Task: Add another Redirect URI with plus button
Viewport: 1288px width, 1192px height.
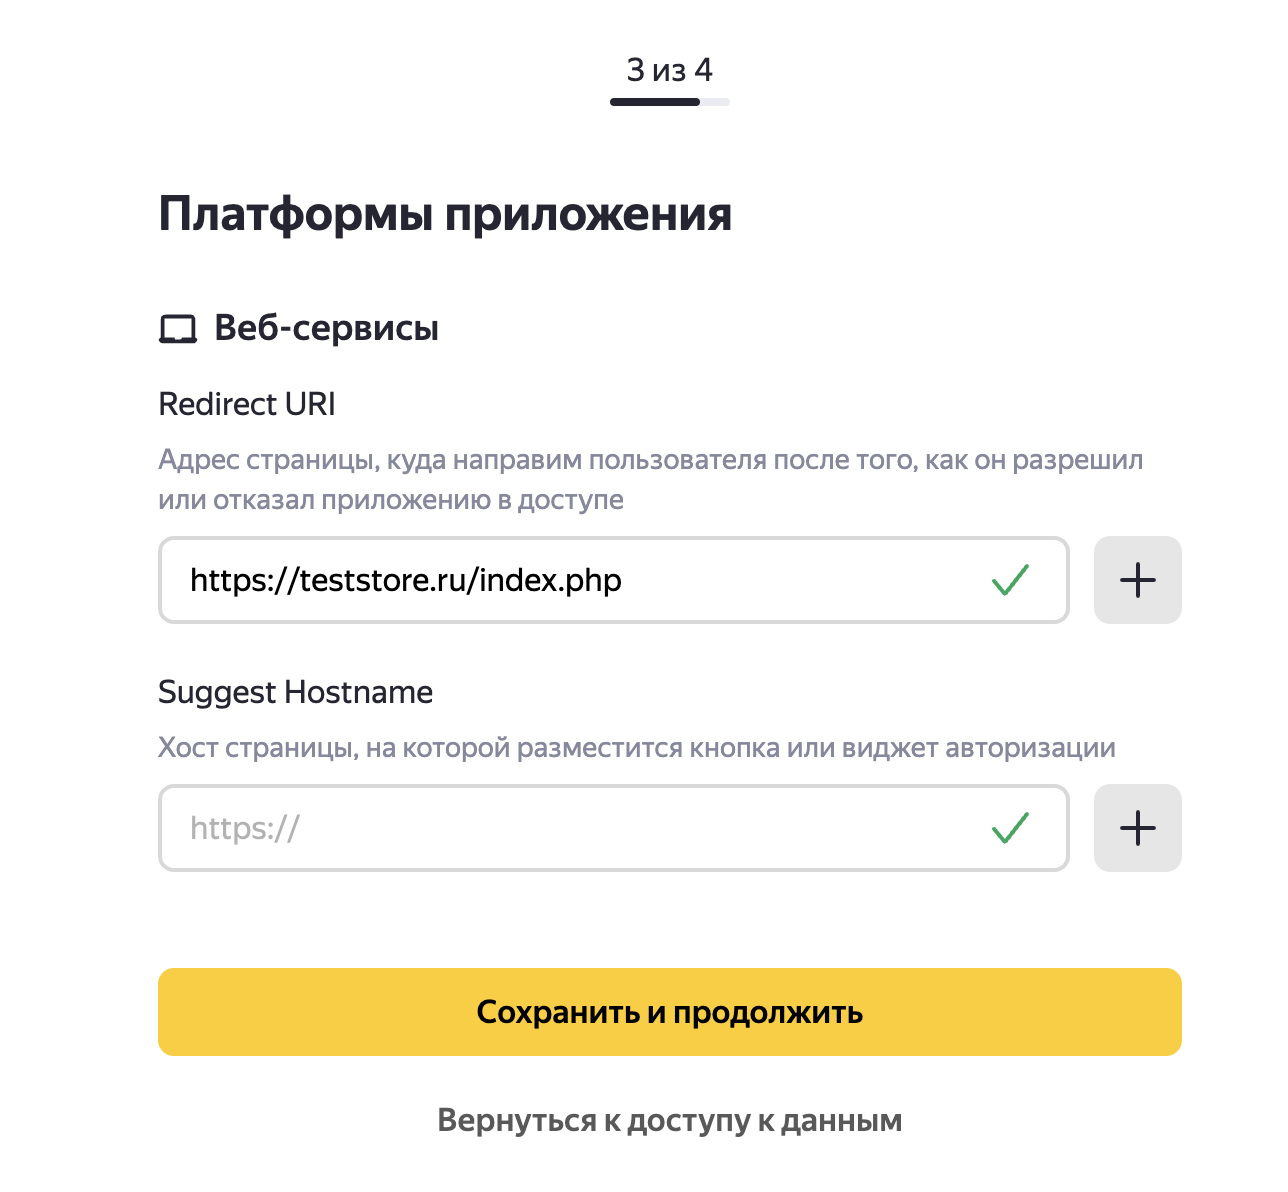Action: point(1137,580)
